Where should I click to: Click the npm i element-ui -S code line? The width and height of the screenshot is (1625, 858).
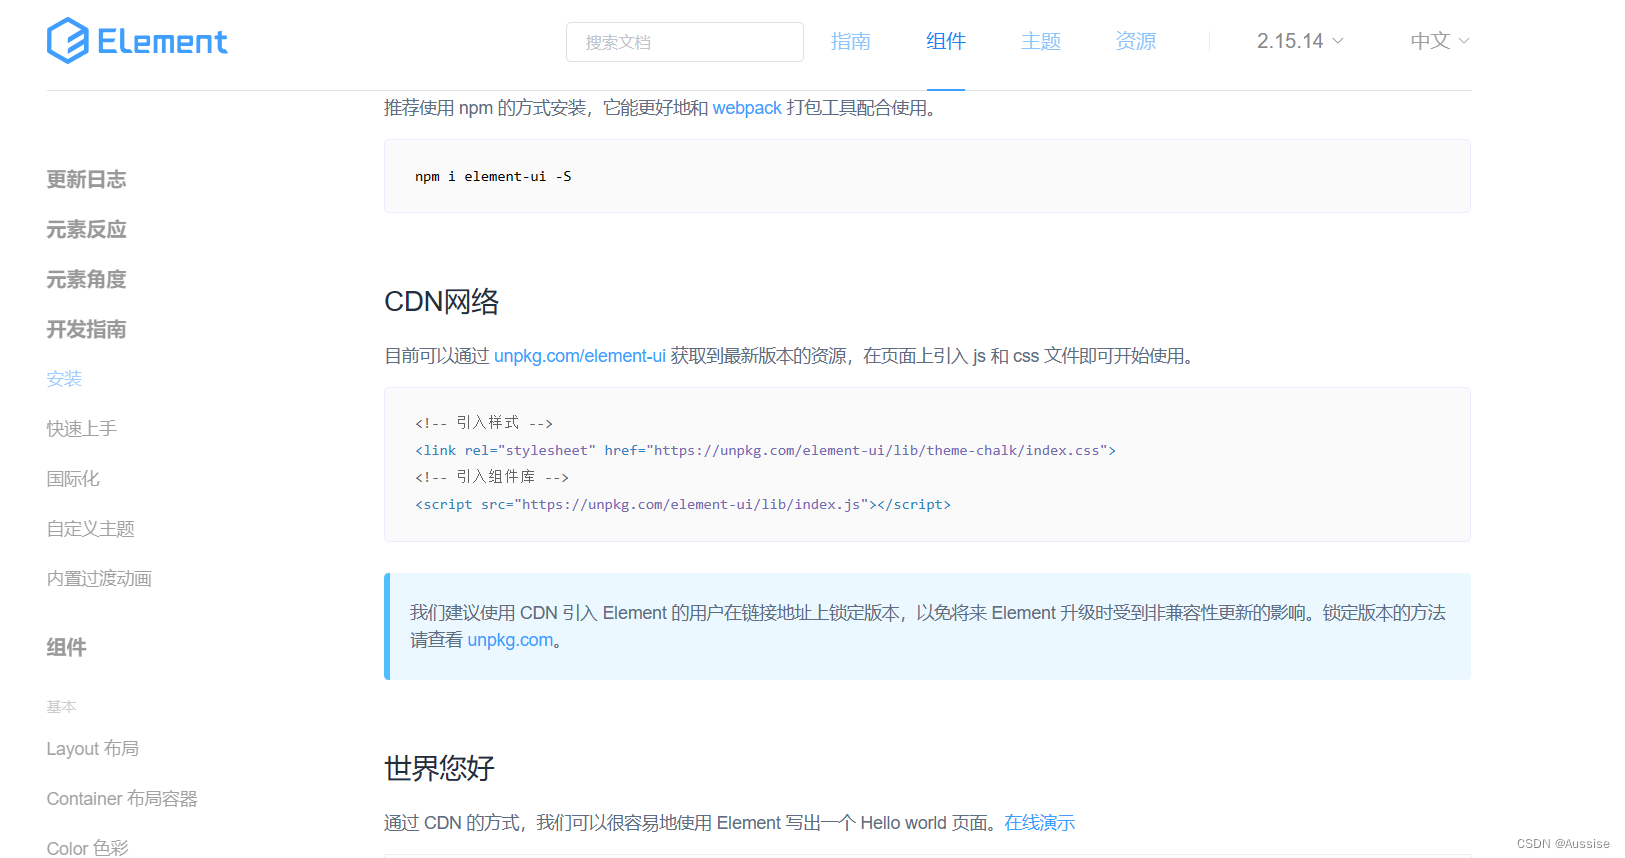click(x=493, y=176)
